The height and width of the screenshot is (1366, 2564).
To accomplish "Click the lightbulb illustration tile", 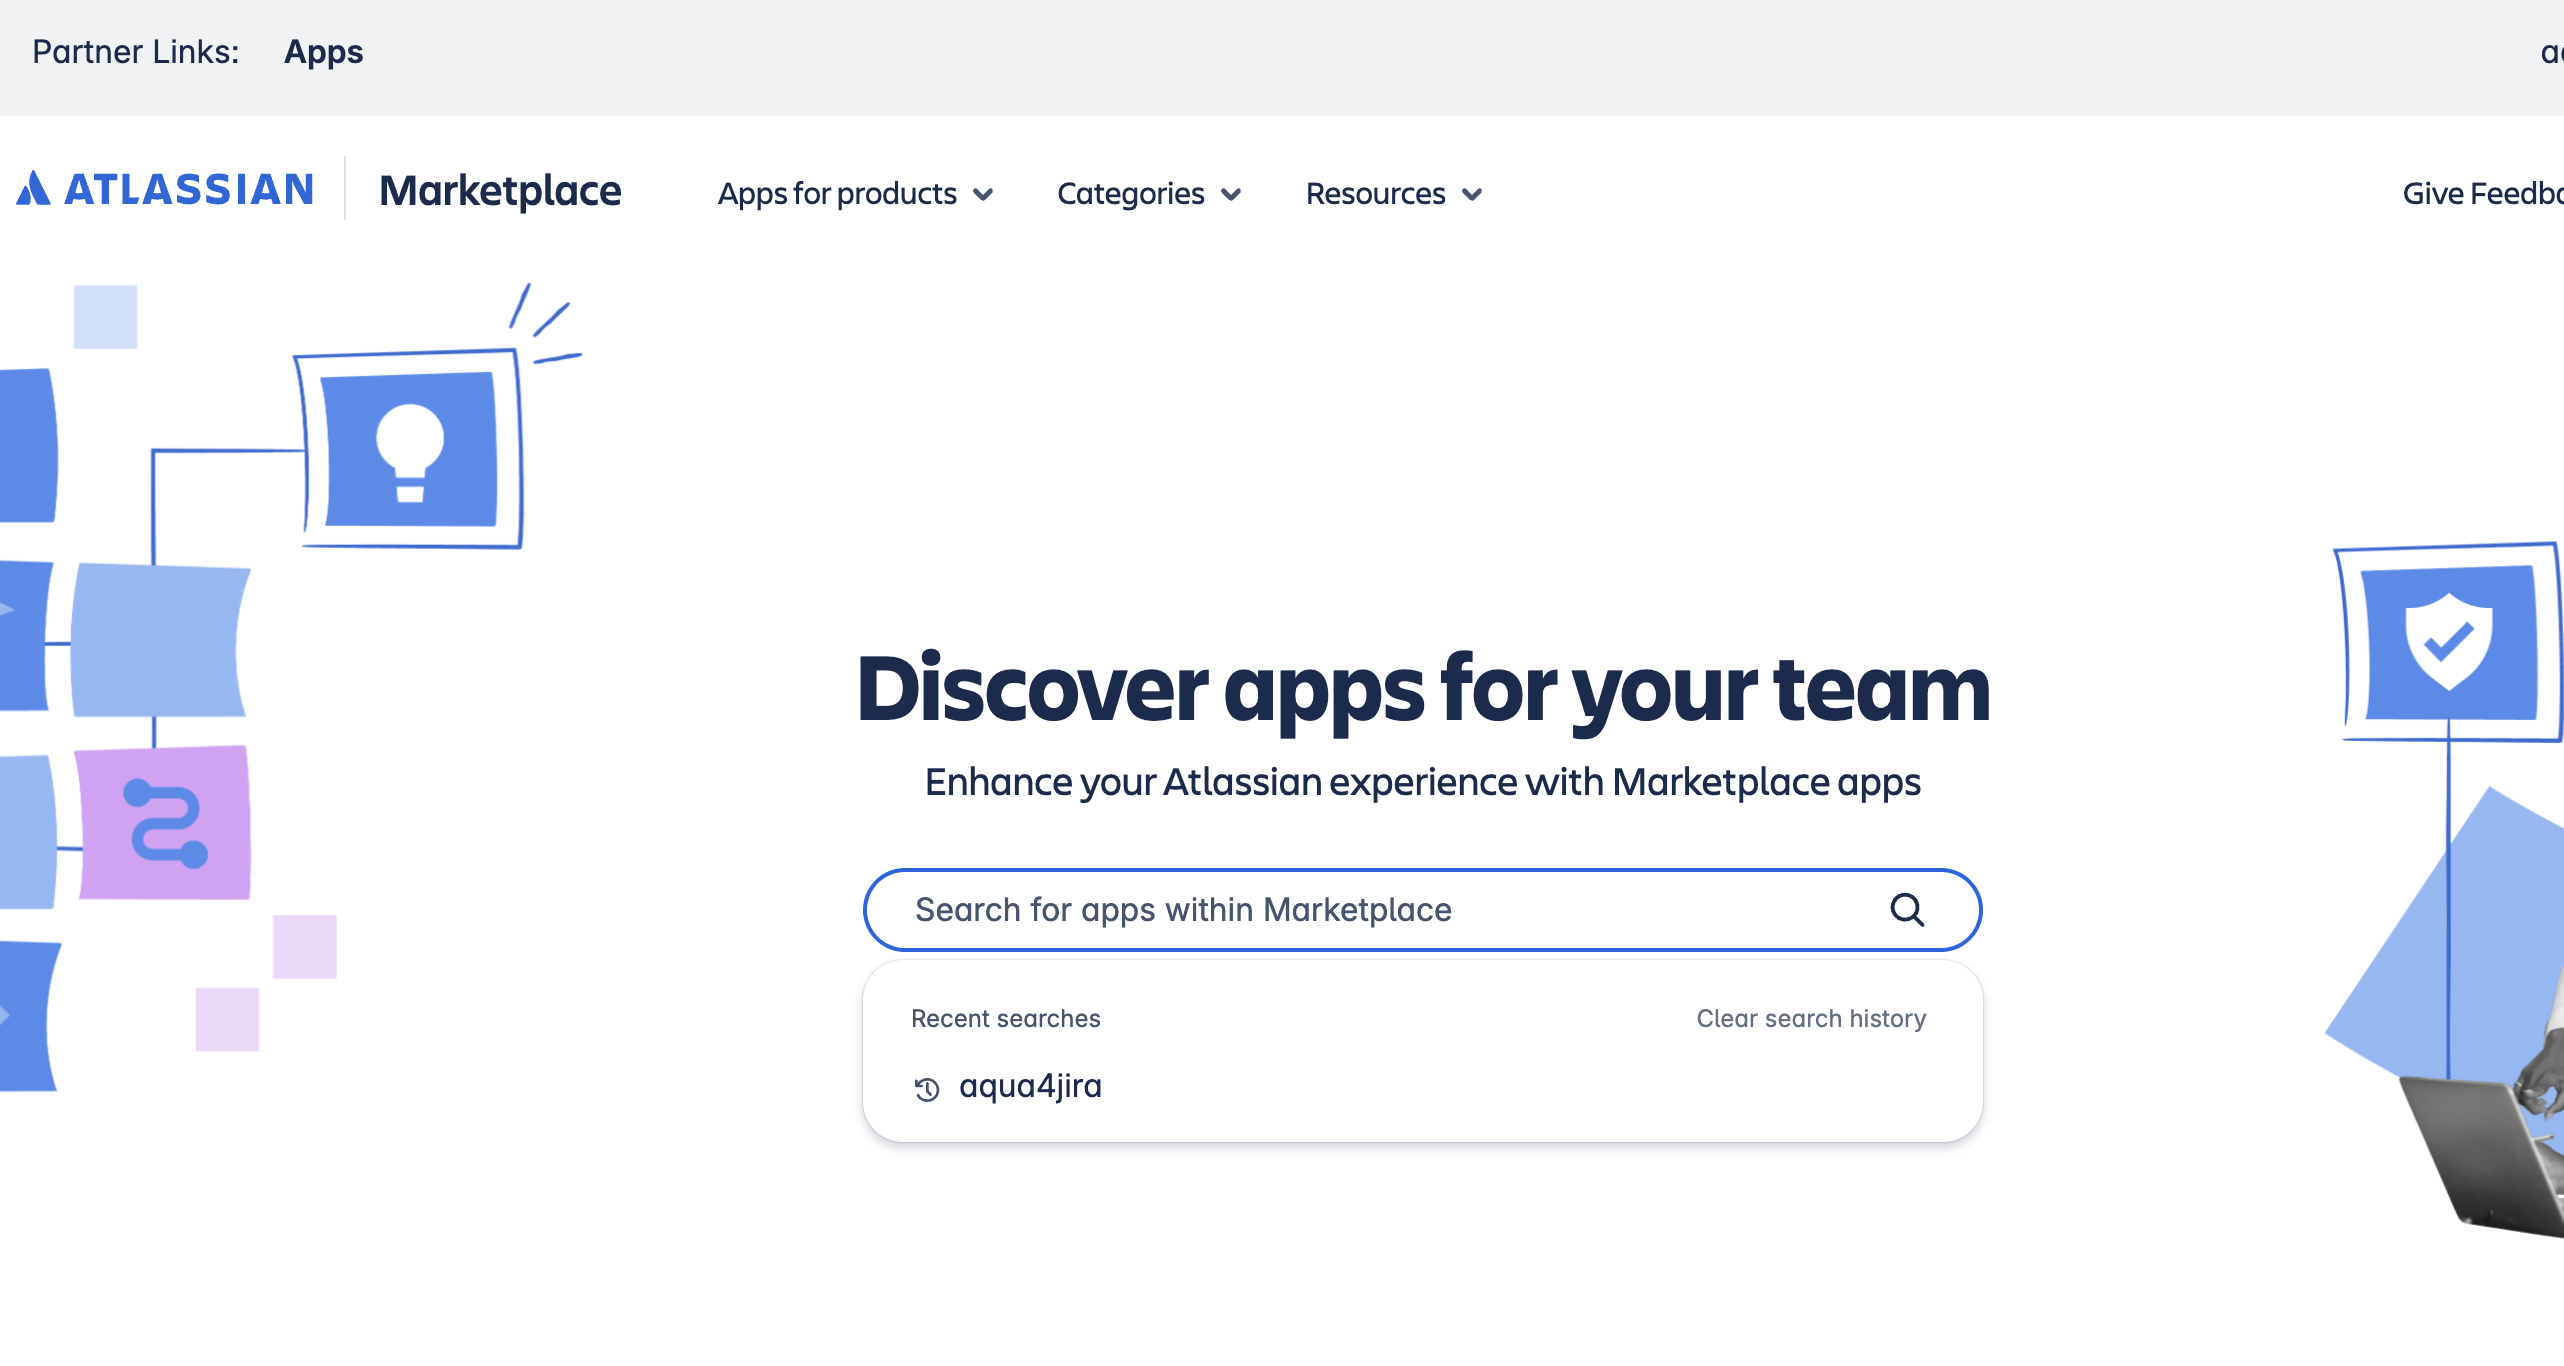I will point(410,449).
